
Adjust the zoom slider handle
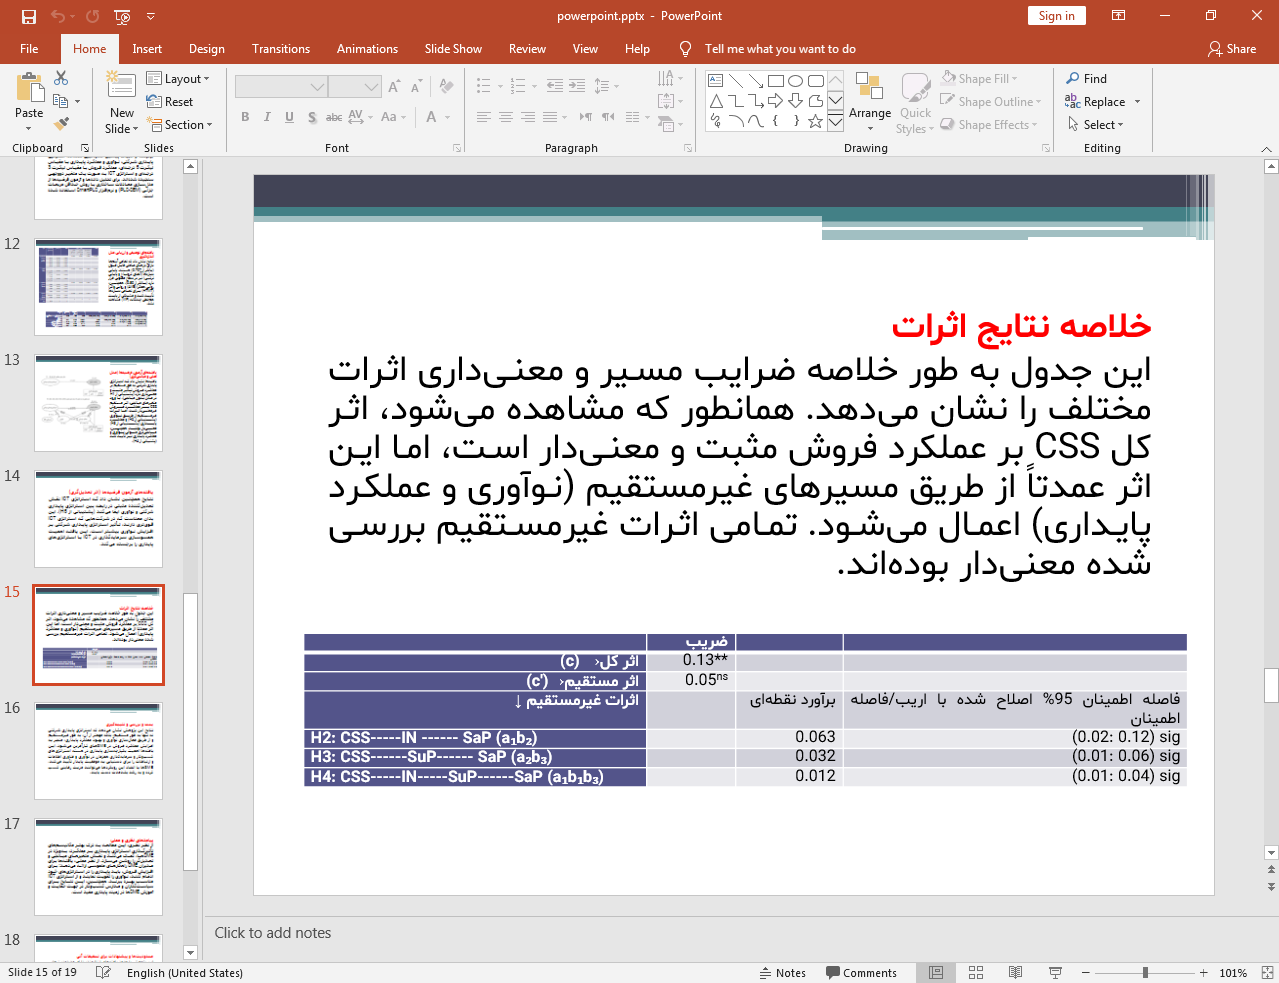pos(1145,973)
